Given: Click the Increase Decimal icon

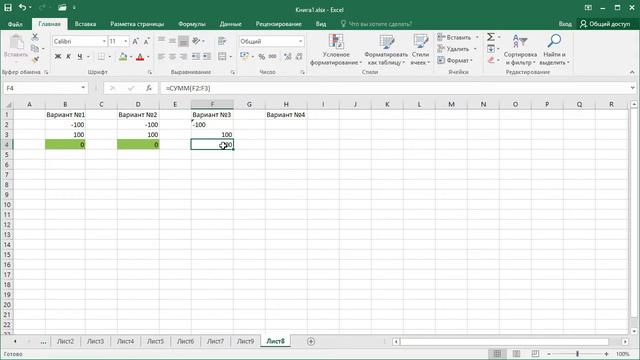Looking at the screenshot, I should coord(288,57).
